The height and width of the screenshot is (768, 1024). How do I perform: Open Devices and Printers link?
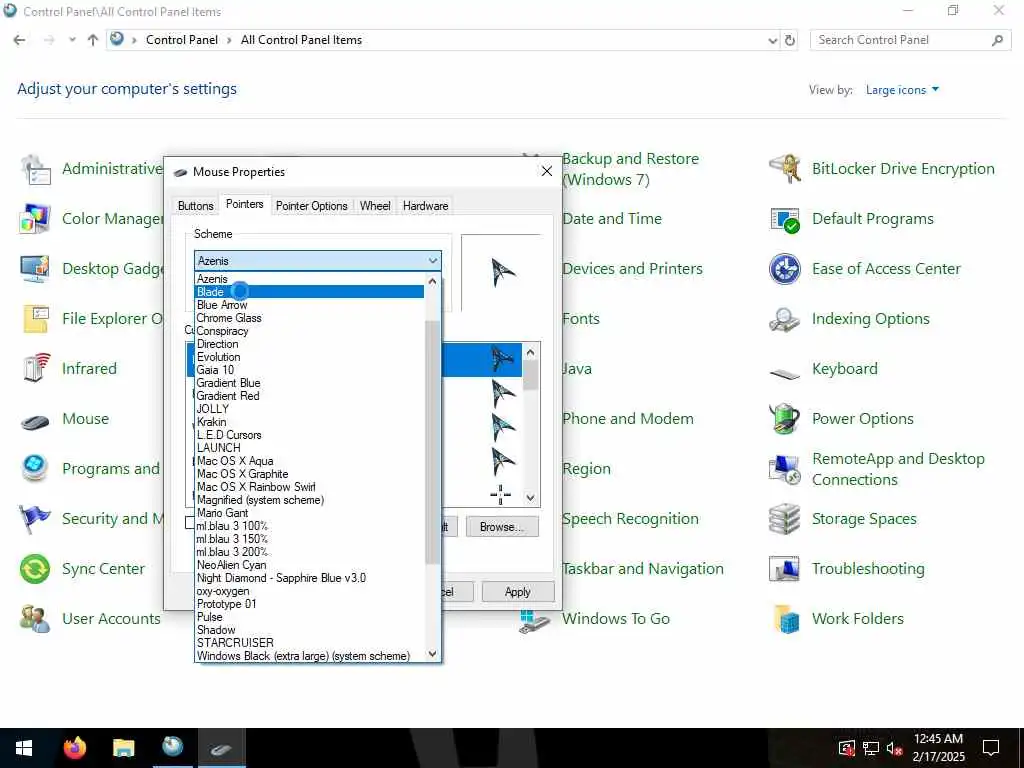coord(632,268)
